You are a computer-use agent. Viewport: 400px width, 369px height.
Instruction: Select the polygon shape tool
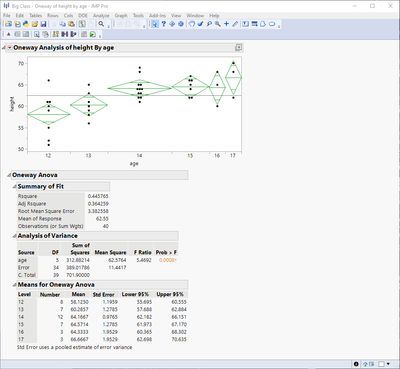pyautogui.click(x=263, y=24)
